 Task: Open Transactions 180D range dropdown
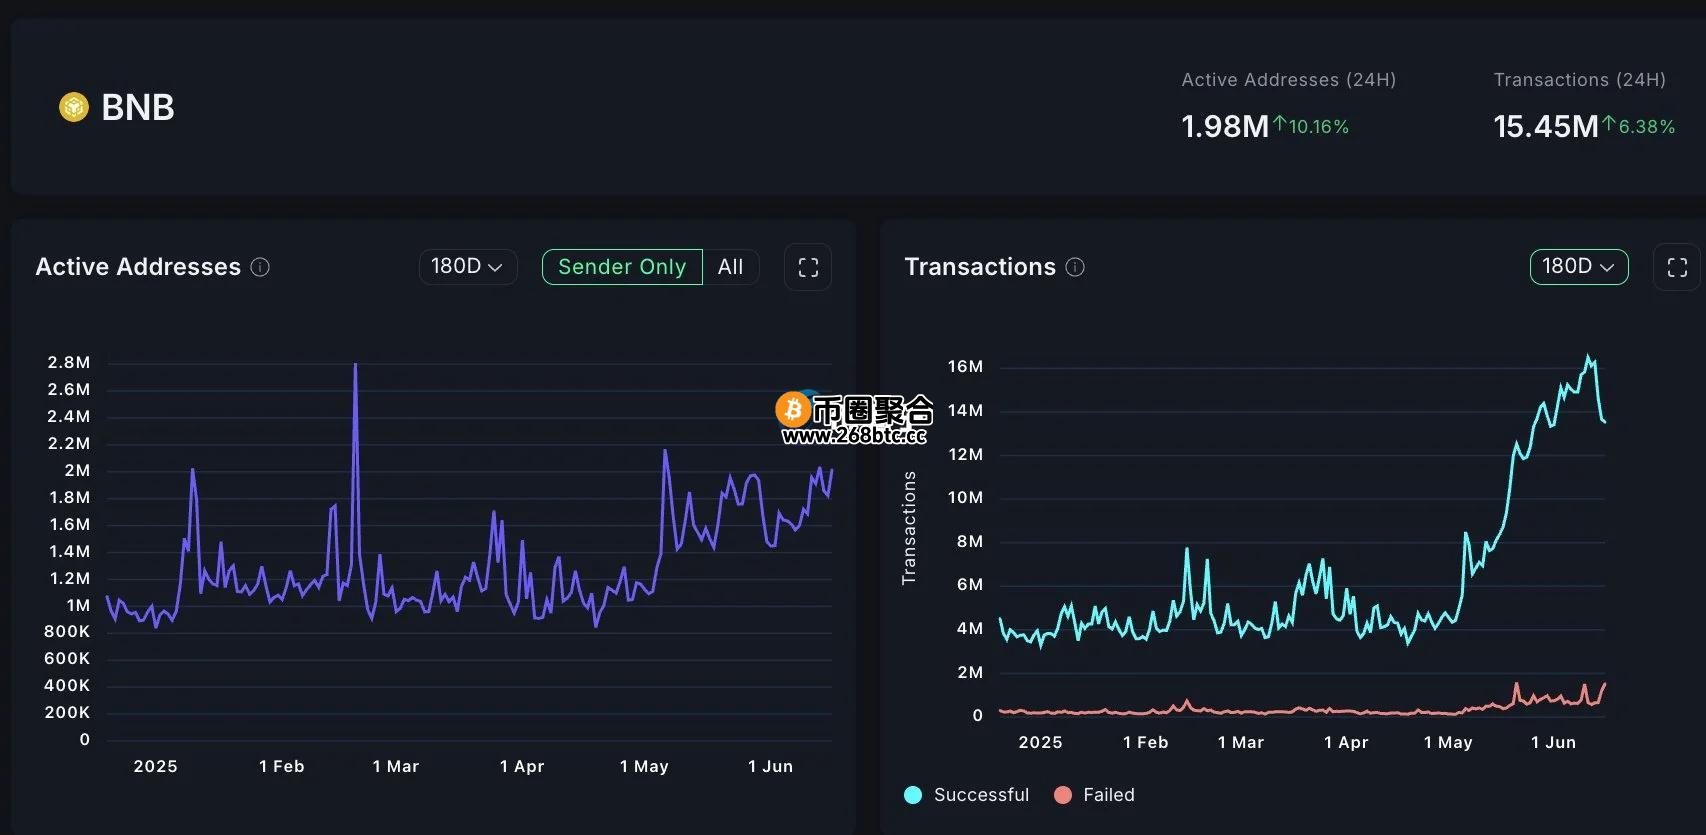[1579, 267]
